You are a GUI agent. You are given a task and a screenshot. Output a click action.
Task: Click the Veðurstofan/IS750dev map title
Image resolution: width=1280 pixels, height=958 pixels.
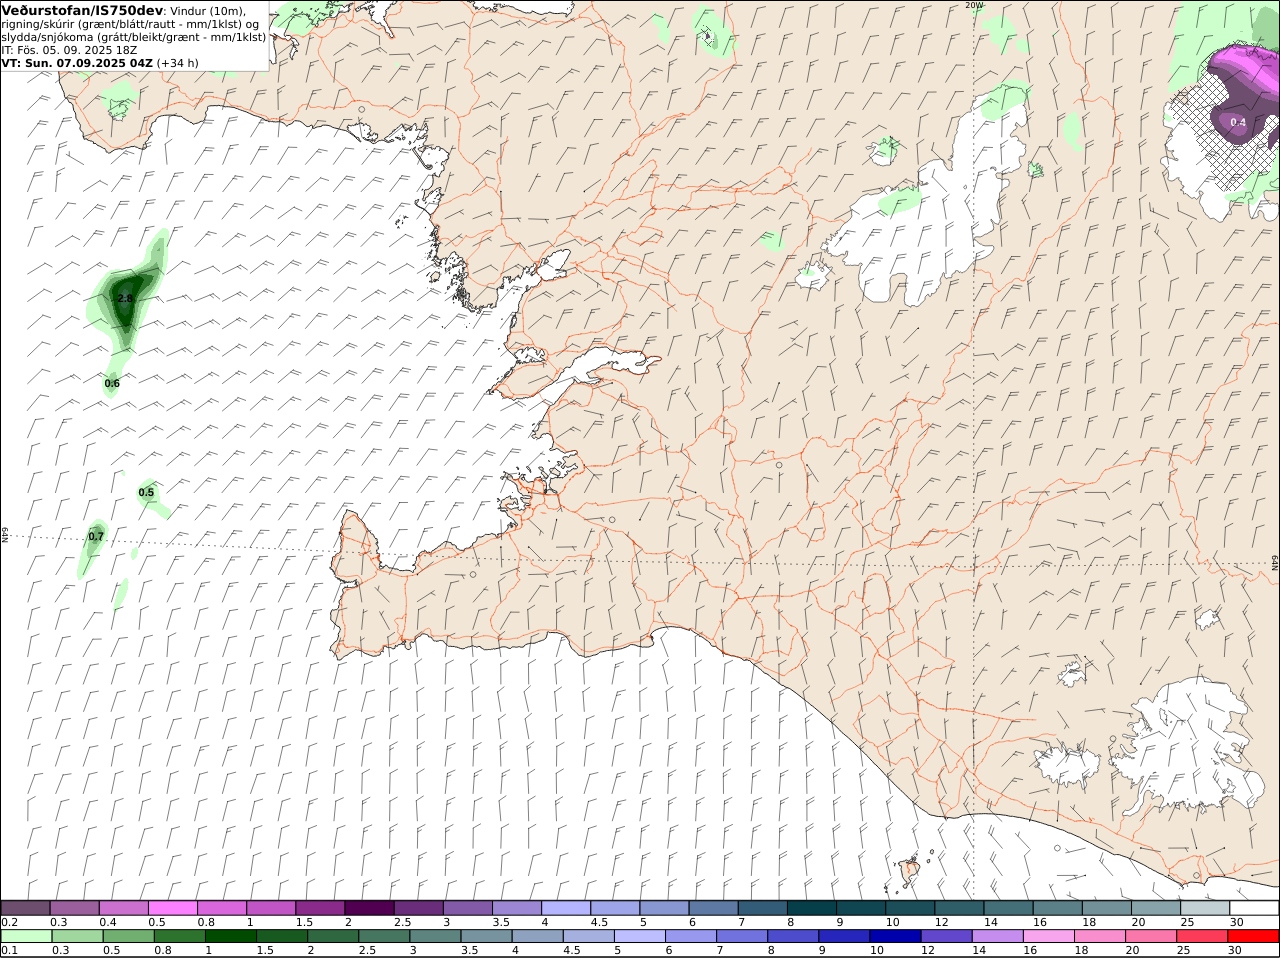pyautogui.click(x=82, y=10)
